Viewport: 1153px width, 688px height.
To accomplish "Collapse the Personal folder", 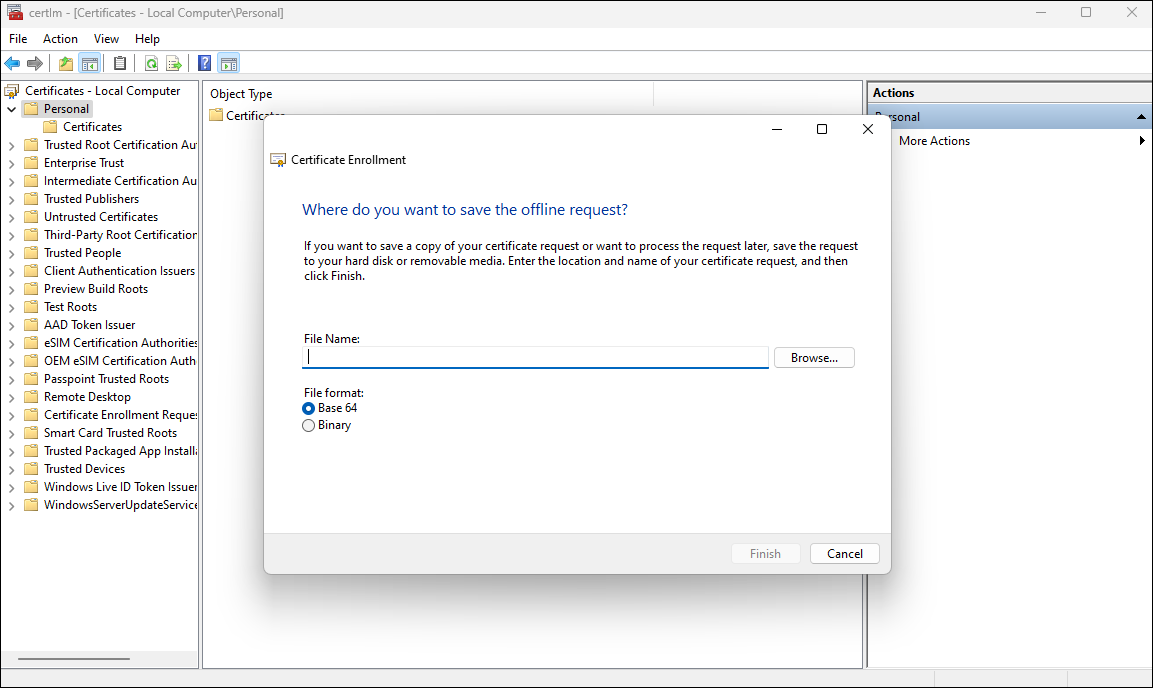I will tap(10, 108).
